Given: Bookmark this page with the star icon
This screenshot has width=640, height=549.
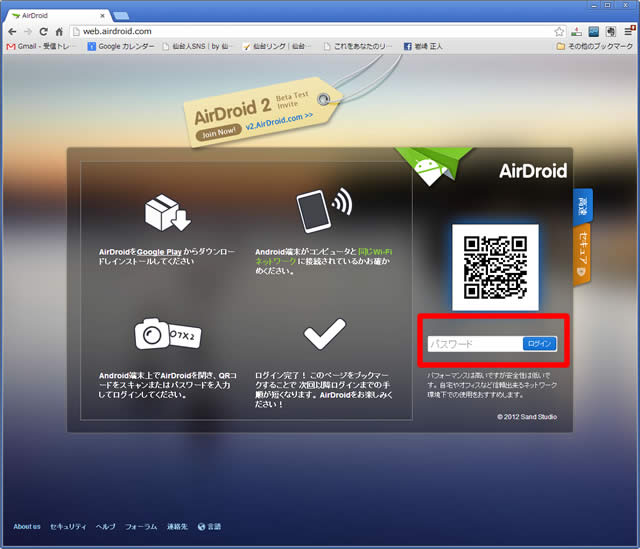Looking at the screenshot, I should tap(559, 31).
